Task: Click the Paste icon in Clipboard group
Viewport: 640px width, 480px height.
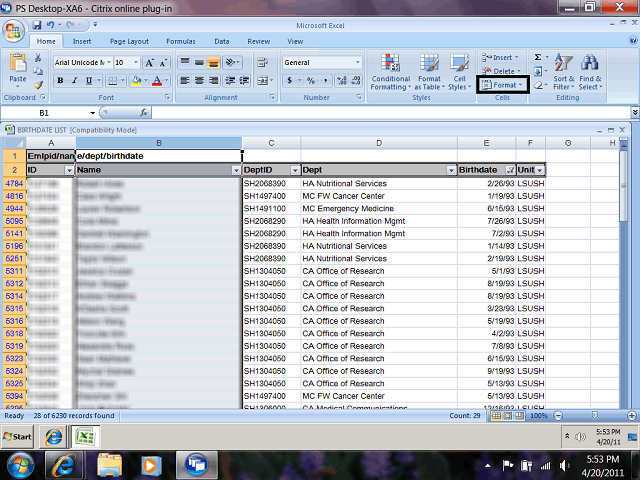Action: click(x=17, y=70)
